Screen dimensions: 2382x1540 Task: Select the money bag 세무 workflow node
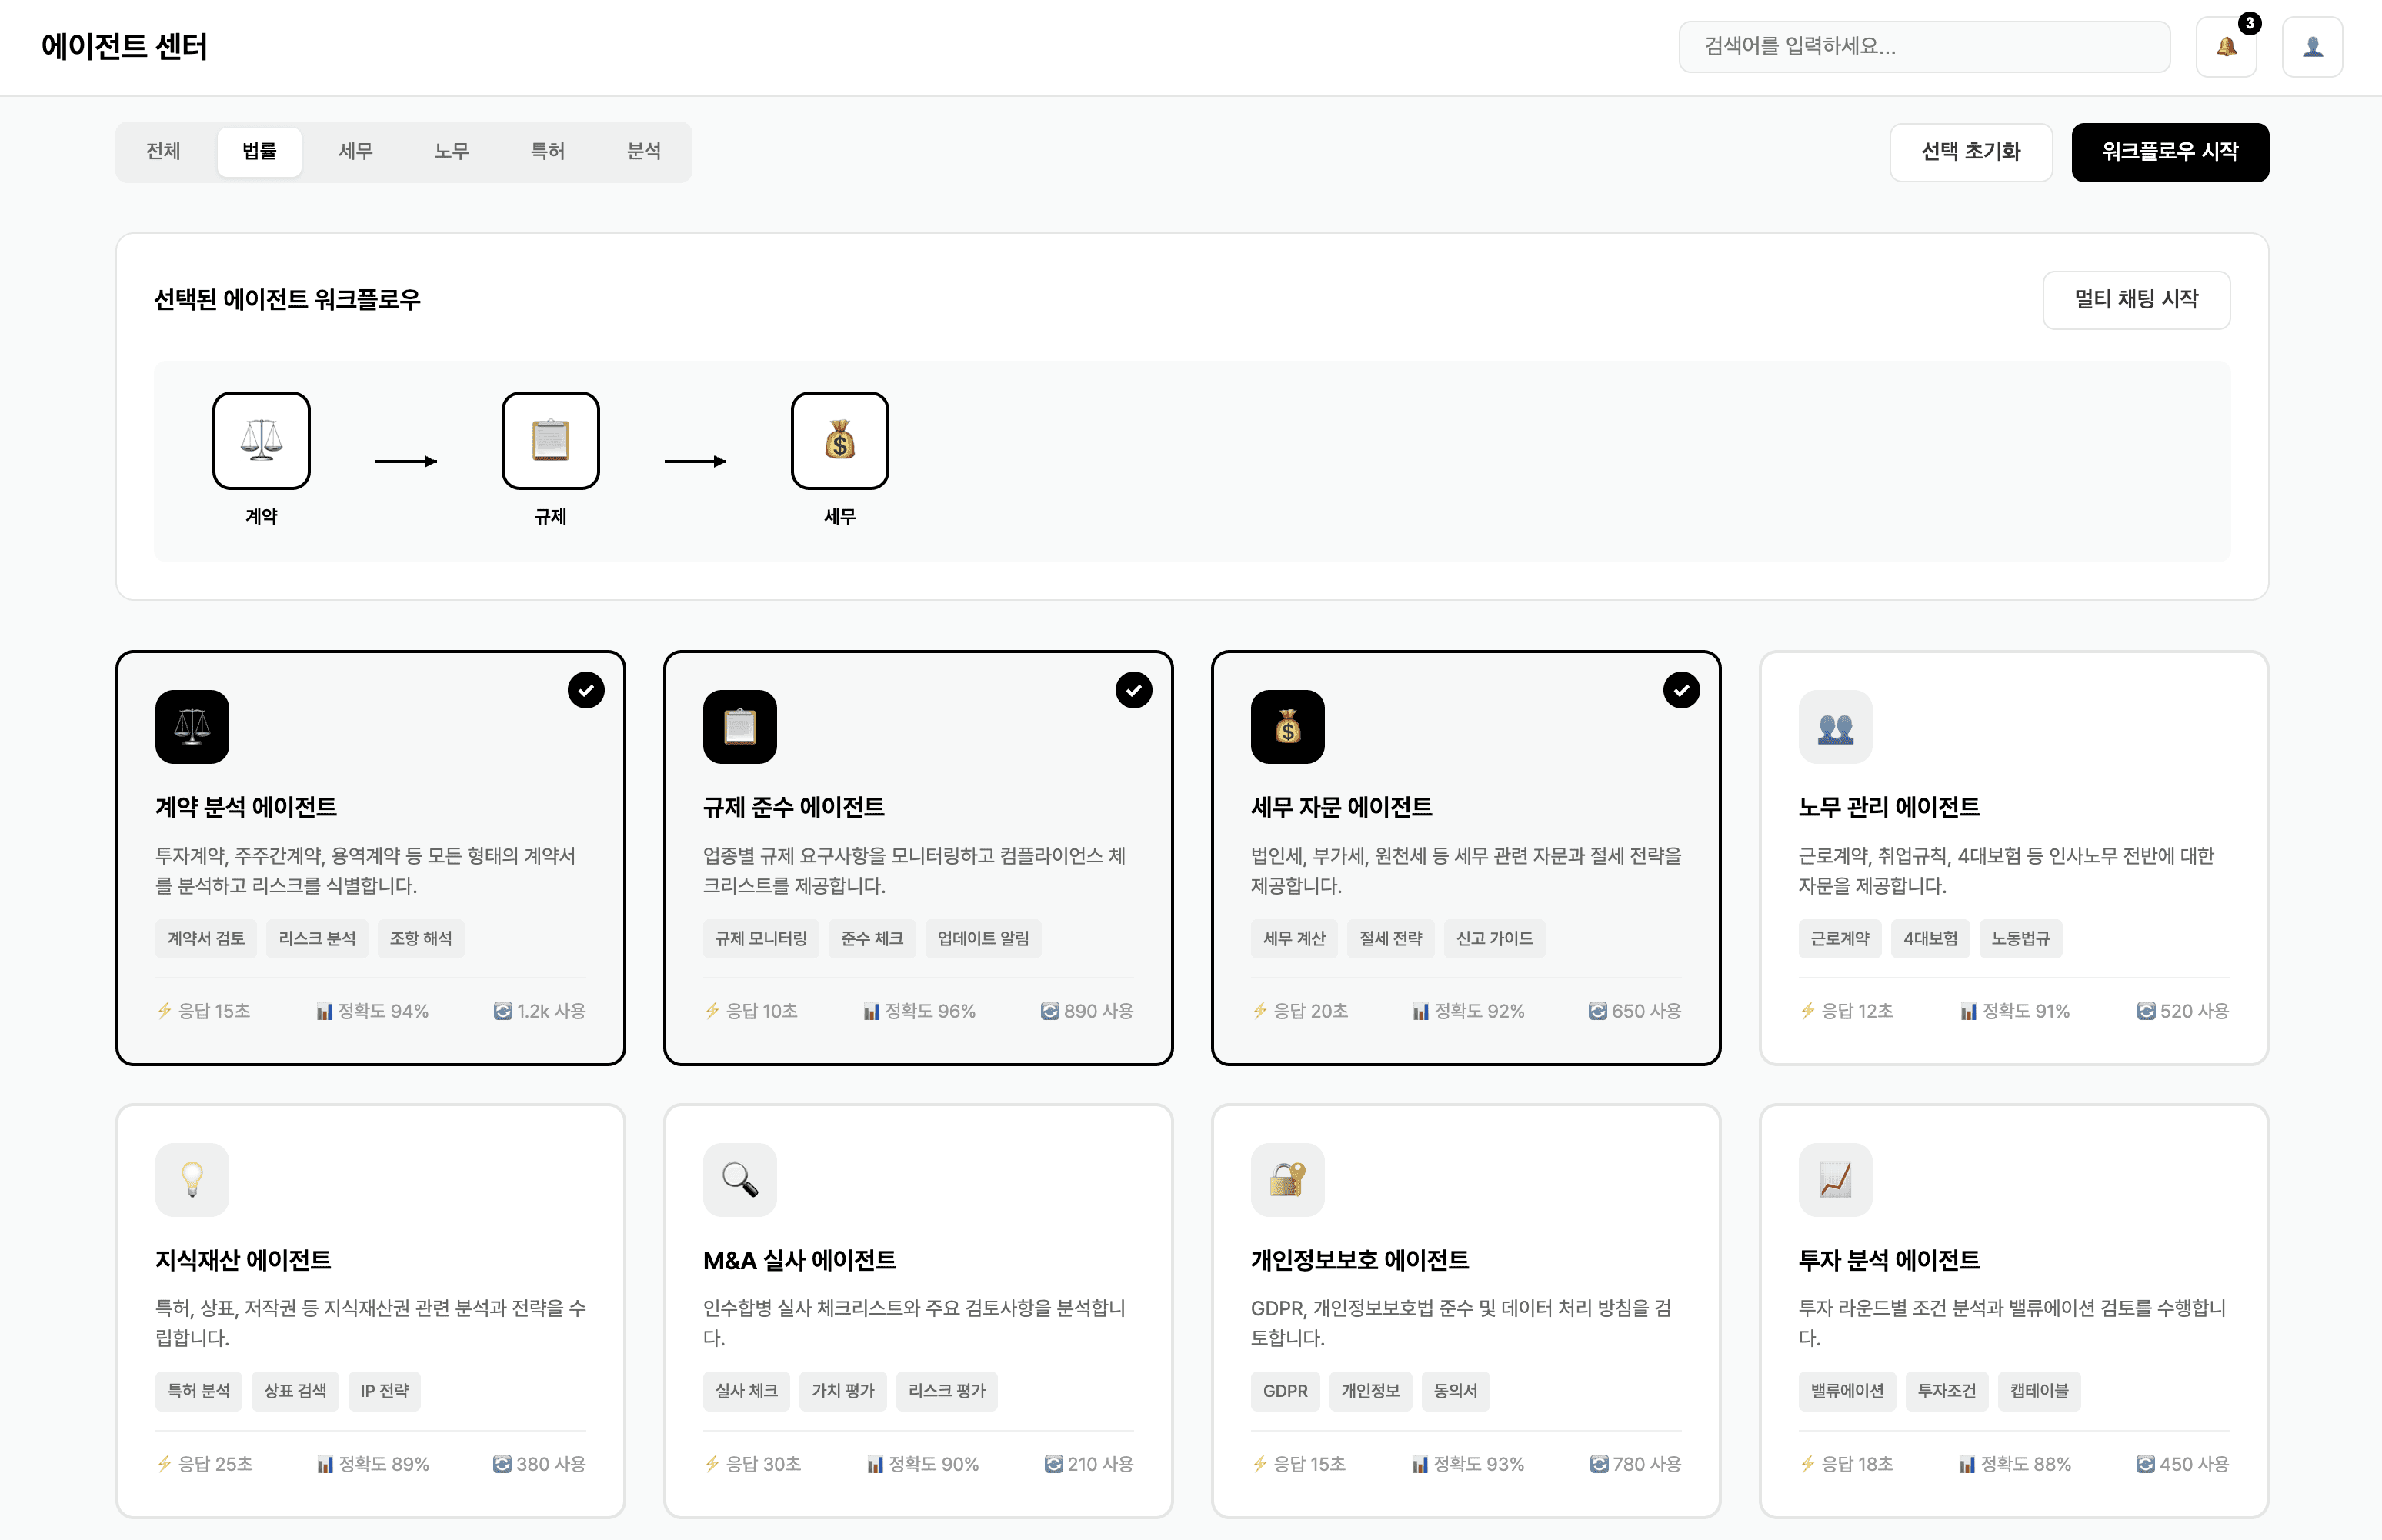(x=839, y=441)
